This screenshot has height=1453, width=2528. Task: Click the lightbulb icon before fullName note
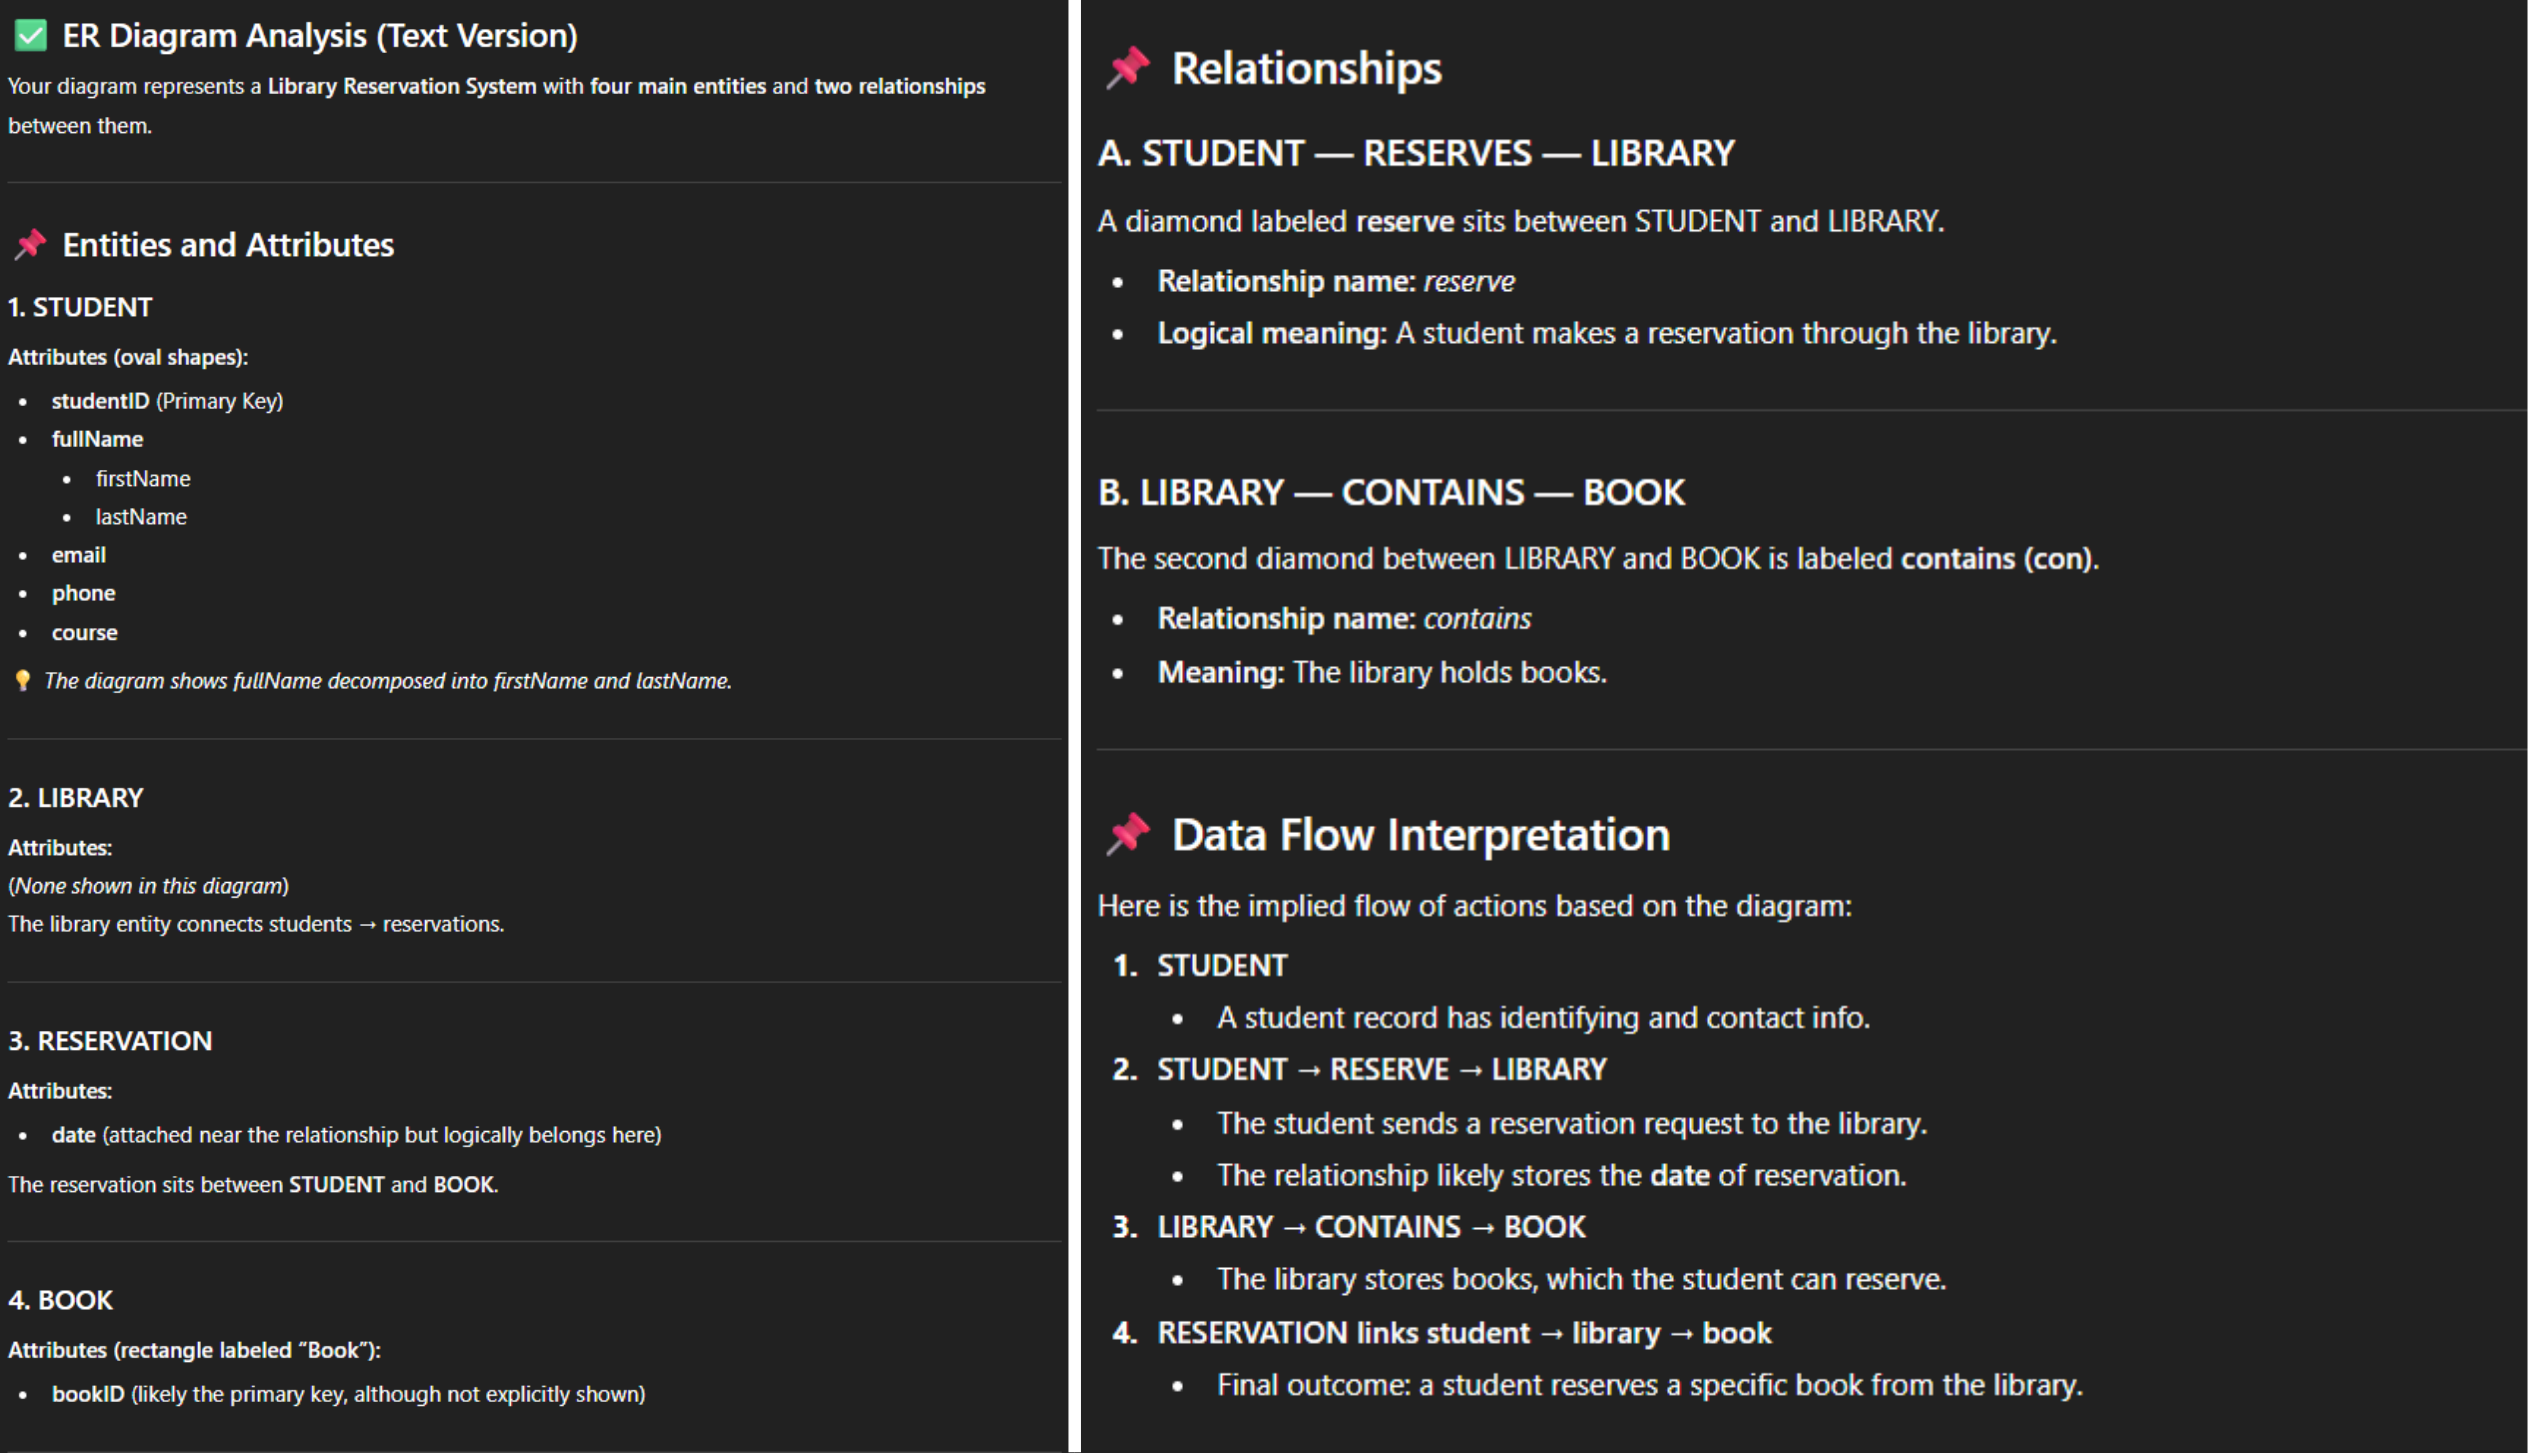(22, 681)
